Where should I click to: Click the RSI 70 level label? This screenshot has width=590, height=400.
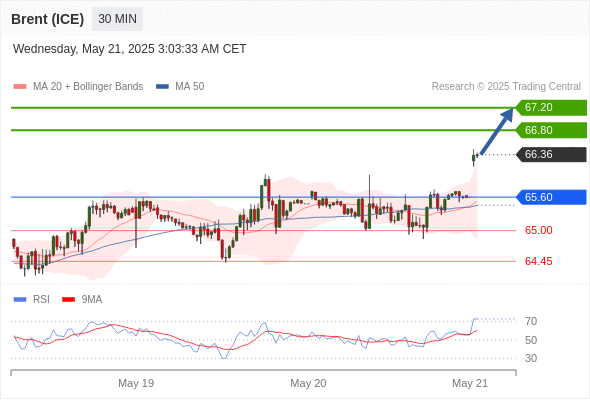(531, 321)
